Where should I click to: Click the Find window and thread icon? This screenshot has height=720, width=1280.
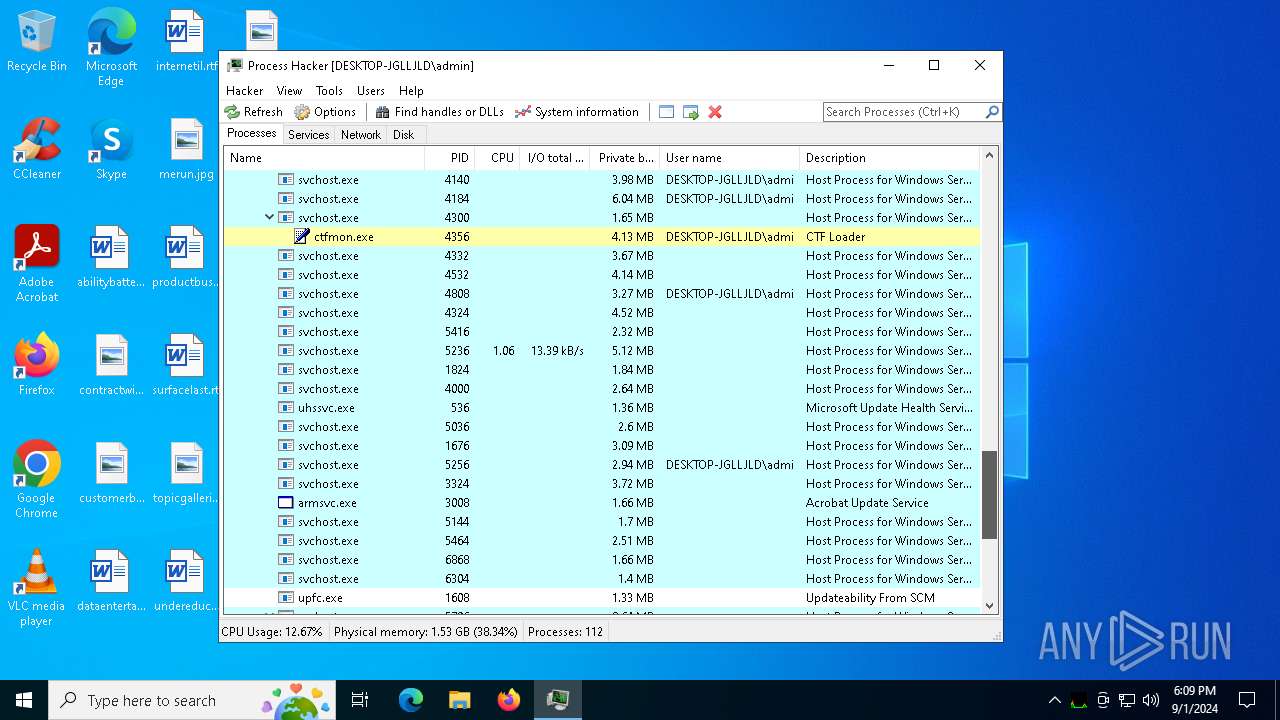(691, 112)
